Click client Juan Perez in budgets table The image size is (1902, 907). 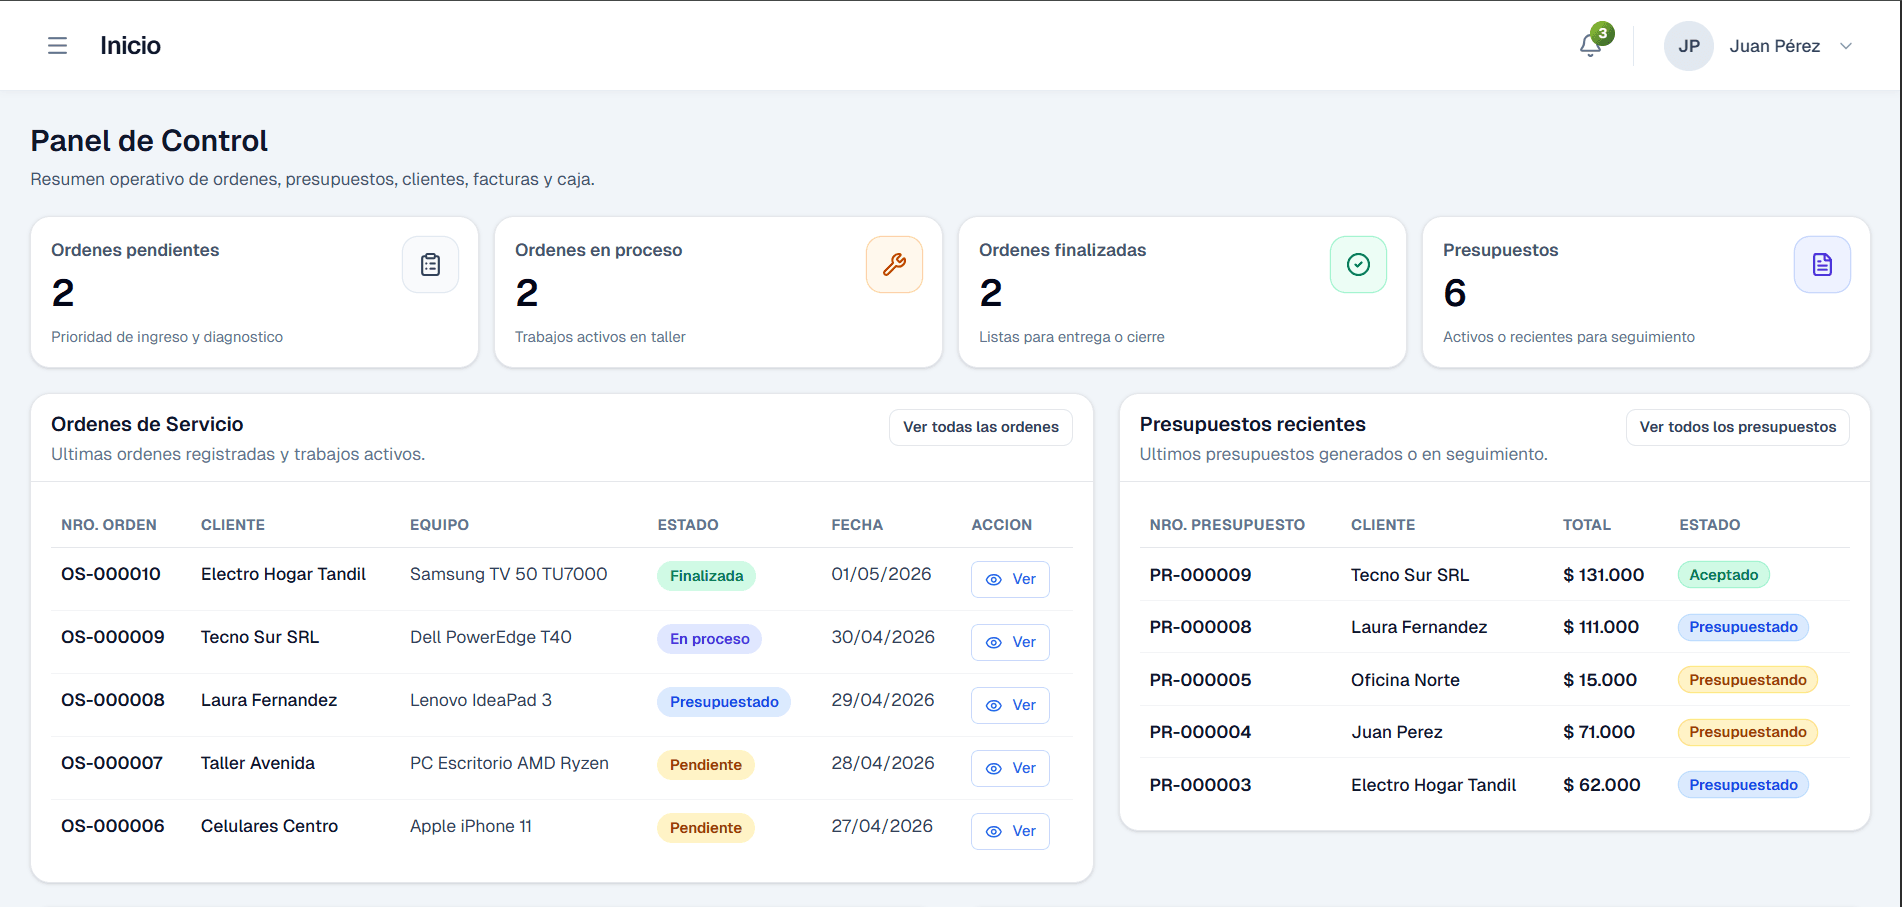pyautogui.click(x=1397, y=732)
